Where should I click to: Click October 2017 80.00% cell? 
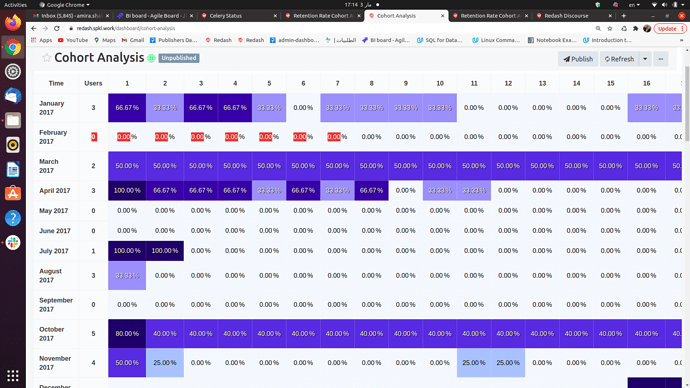click(127, 334)
